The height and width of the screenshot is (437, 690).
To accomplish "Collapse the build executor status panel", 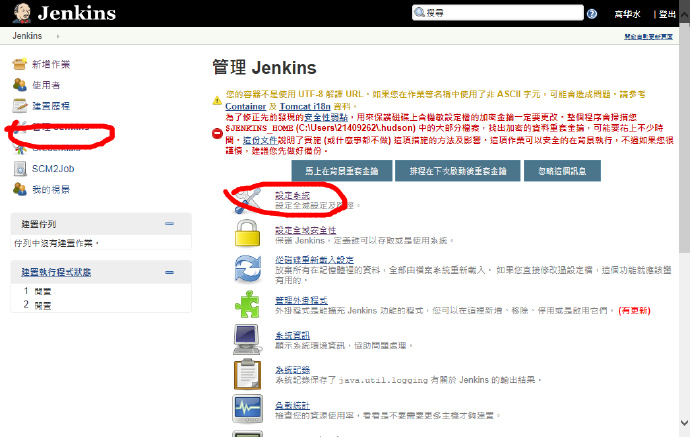I will (169, 272).
